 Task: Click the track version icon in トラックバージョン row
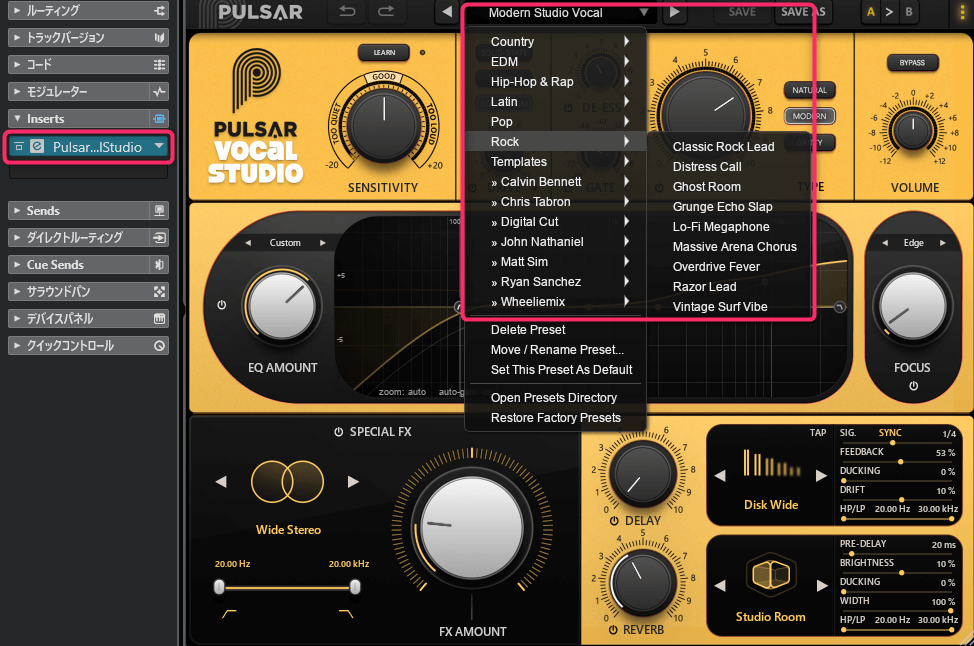point(160,38)
